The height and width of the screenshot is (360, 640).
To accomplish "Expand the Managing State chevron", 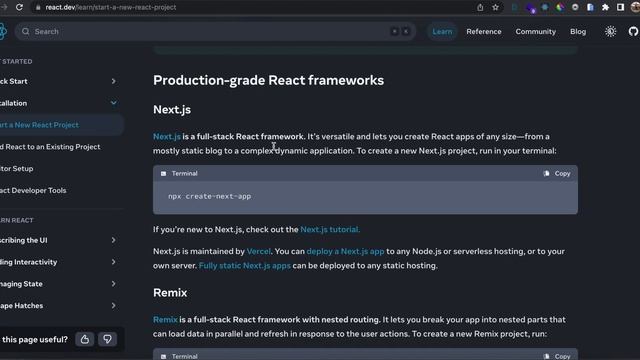I will 113,284.
